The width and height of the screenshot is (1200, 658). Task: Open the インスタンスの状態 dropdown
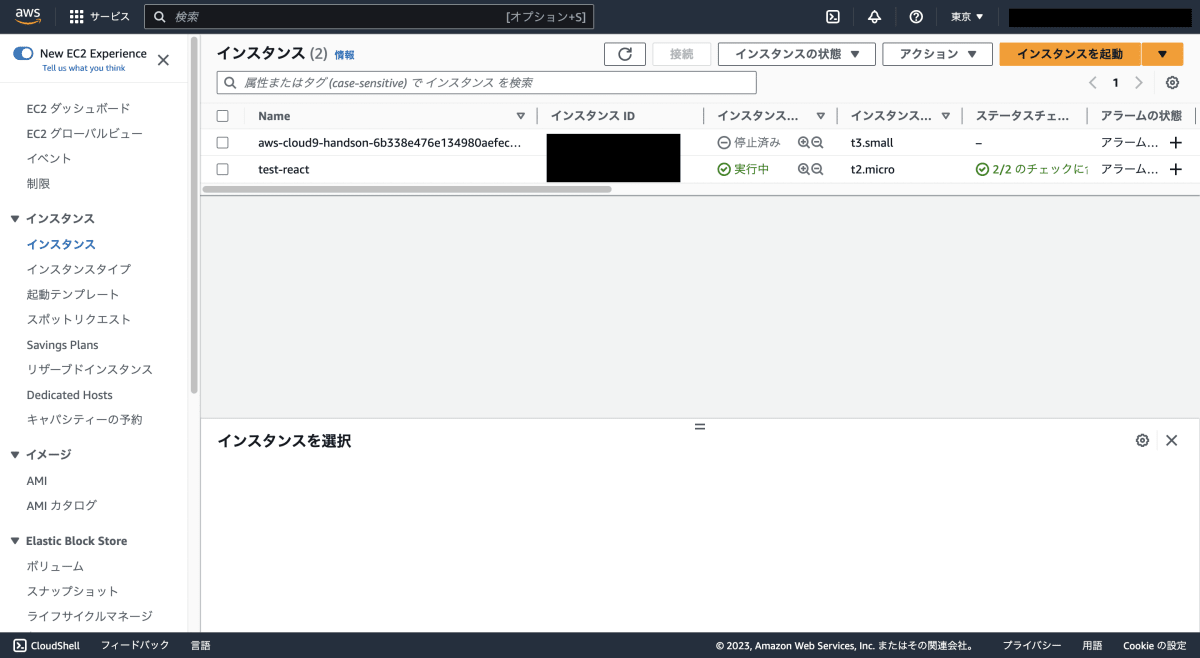coord(797,54)
